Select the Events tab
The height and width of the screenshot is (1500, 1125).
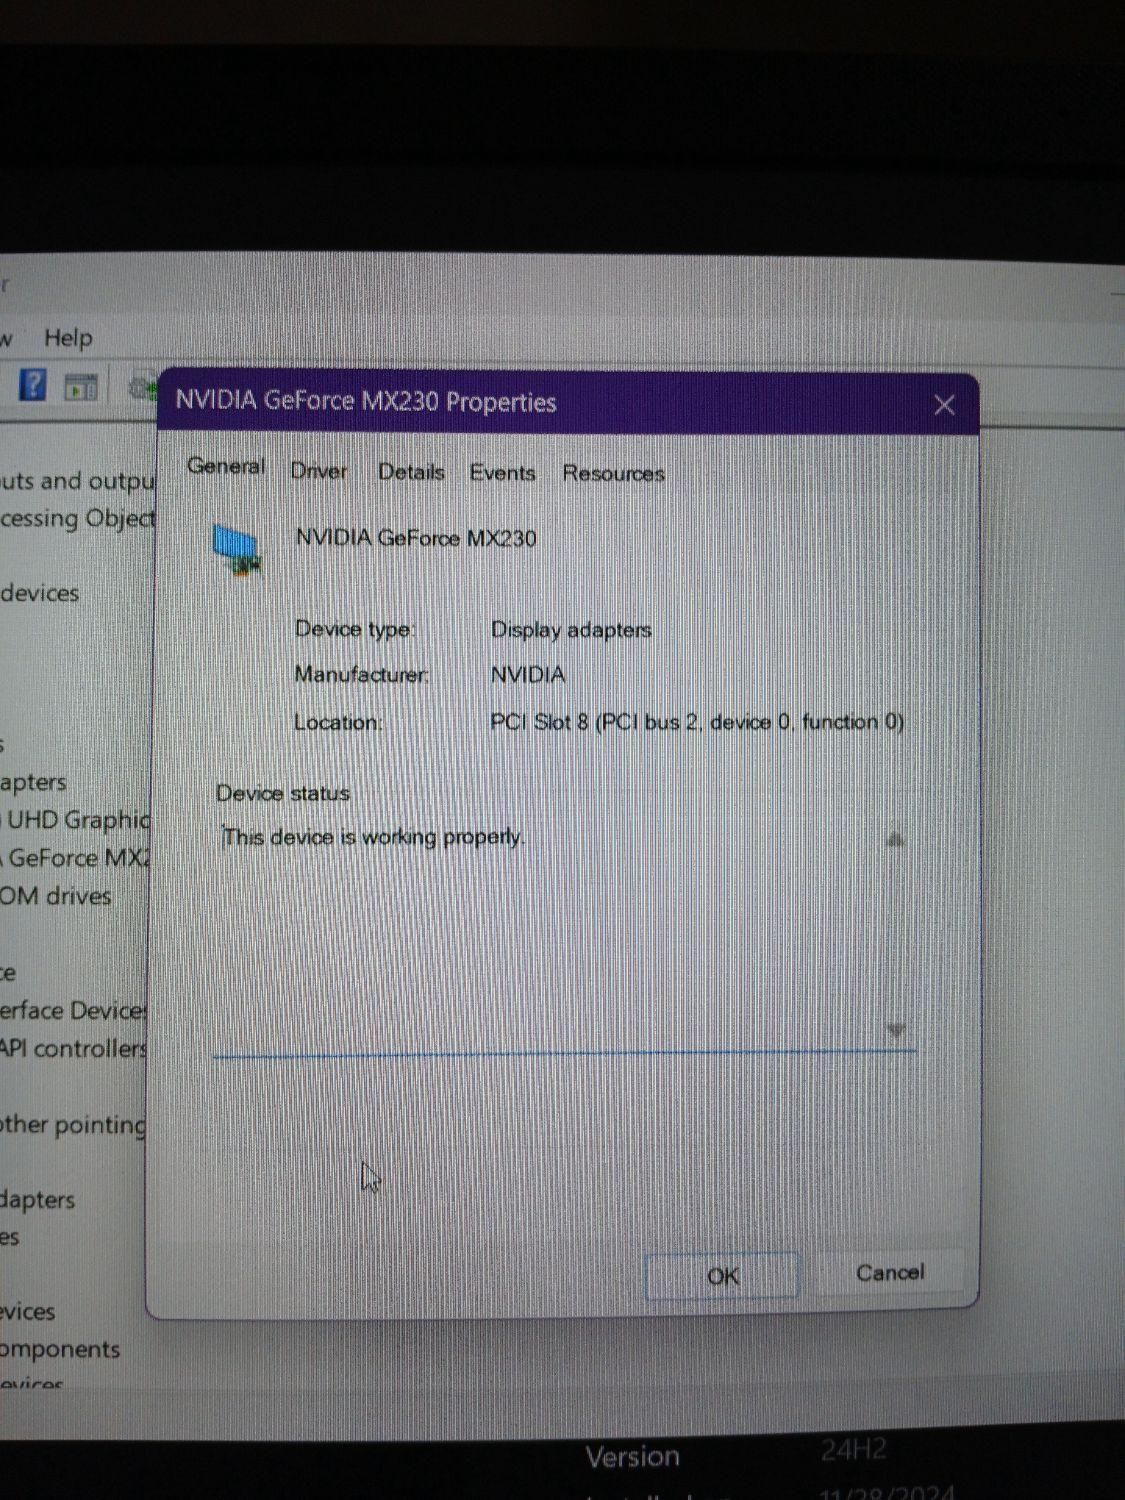coord(502,472)
